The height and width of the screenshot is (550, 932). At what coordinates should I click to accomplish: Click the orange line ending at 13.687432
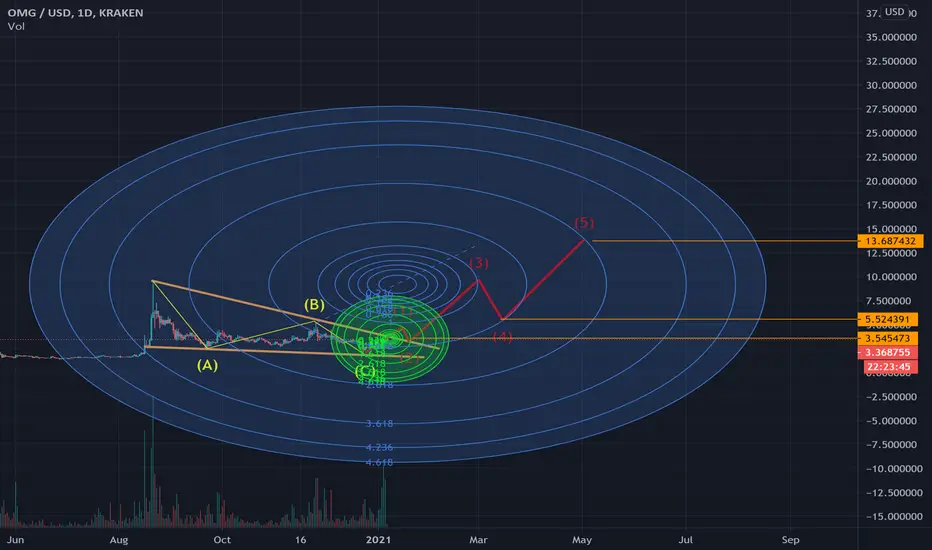pyautogui.click(x=725, y=241)
